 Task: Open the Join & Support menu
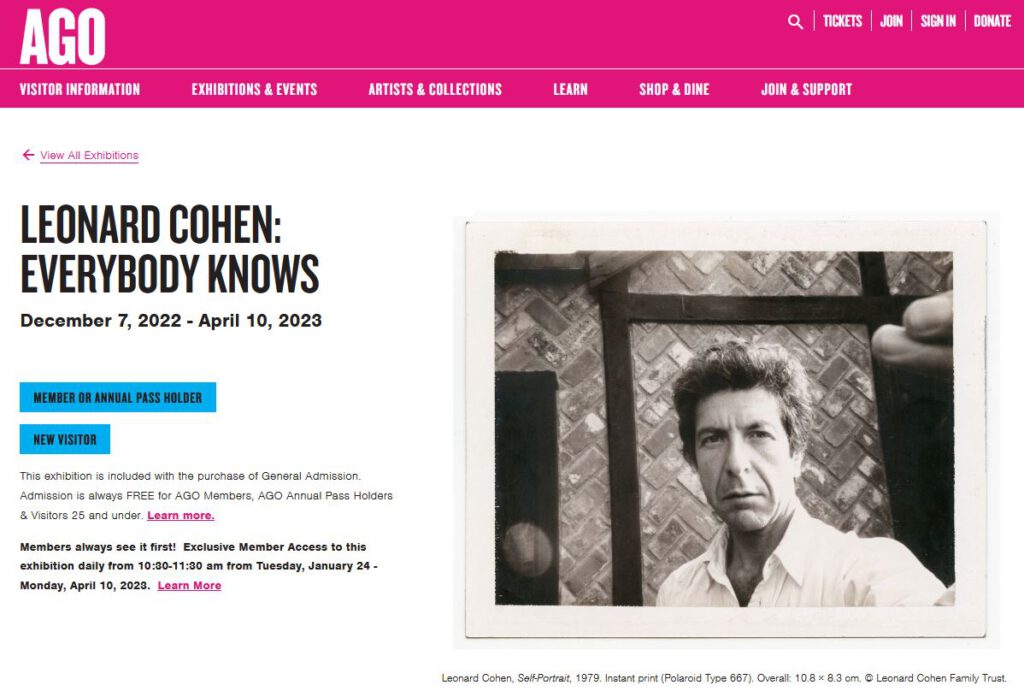(x=807, y=89)
